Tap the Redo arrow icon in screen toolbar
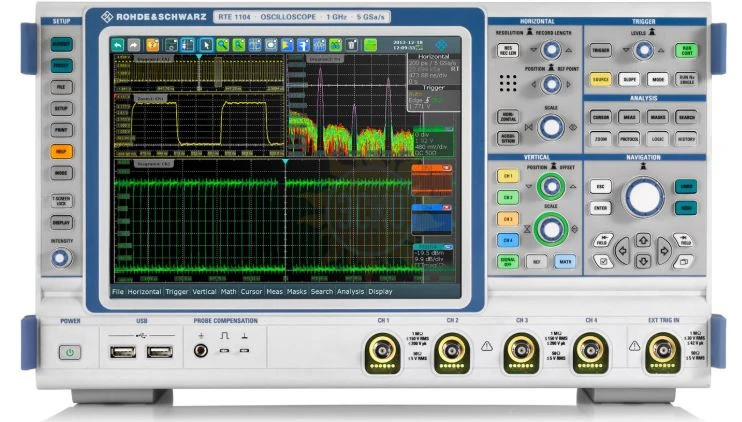This screenshot has height=422, width=742. (x=134, y=45)
